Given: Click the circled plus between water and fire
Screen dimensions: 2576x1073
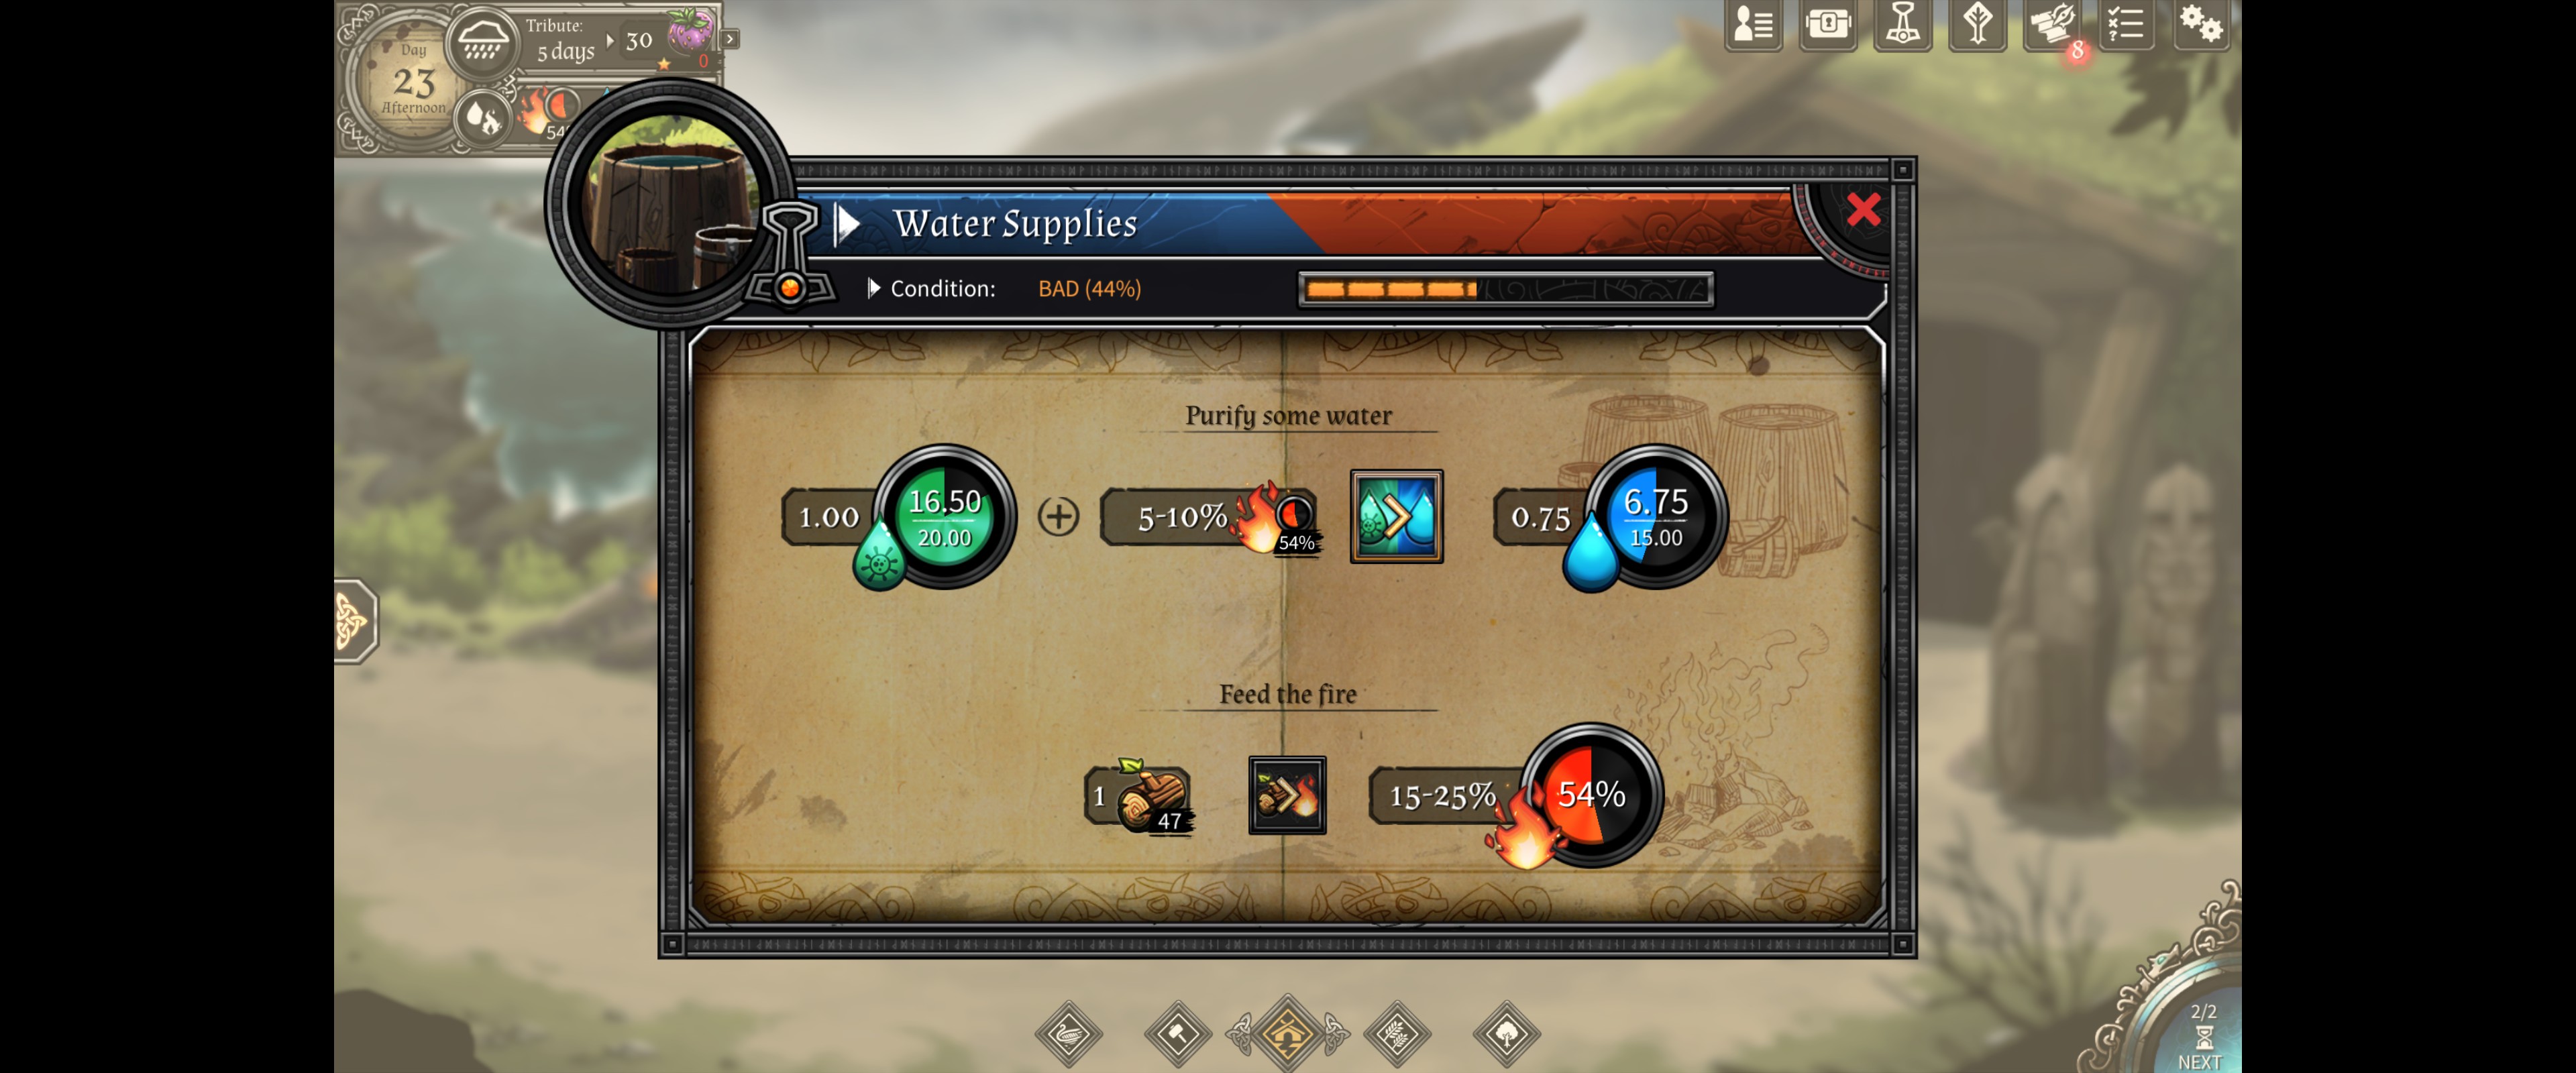Looking at the screenshot, I should (1058, 516).
